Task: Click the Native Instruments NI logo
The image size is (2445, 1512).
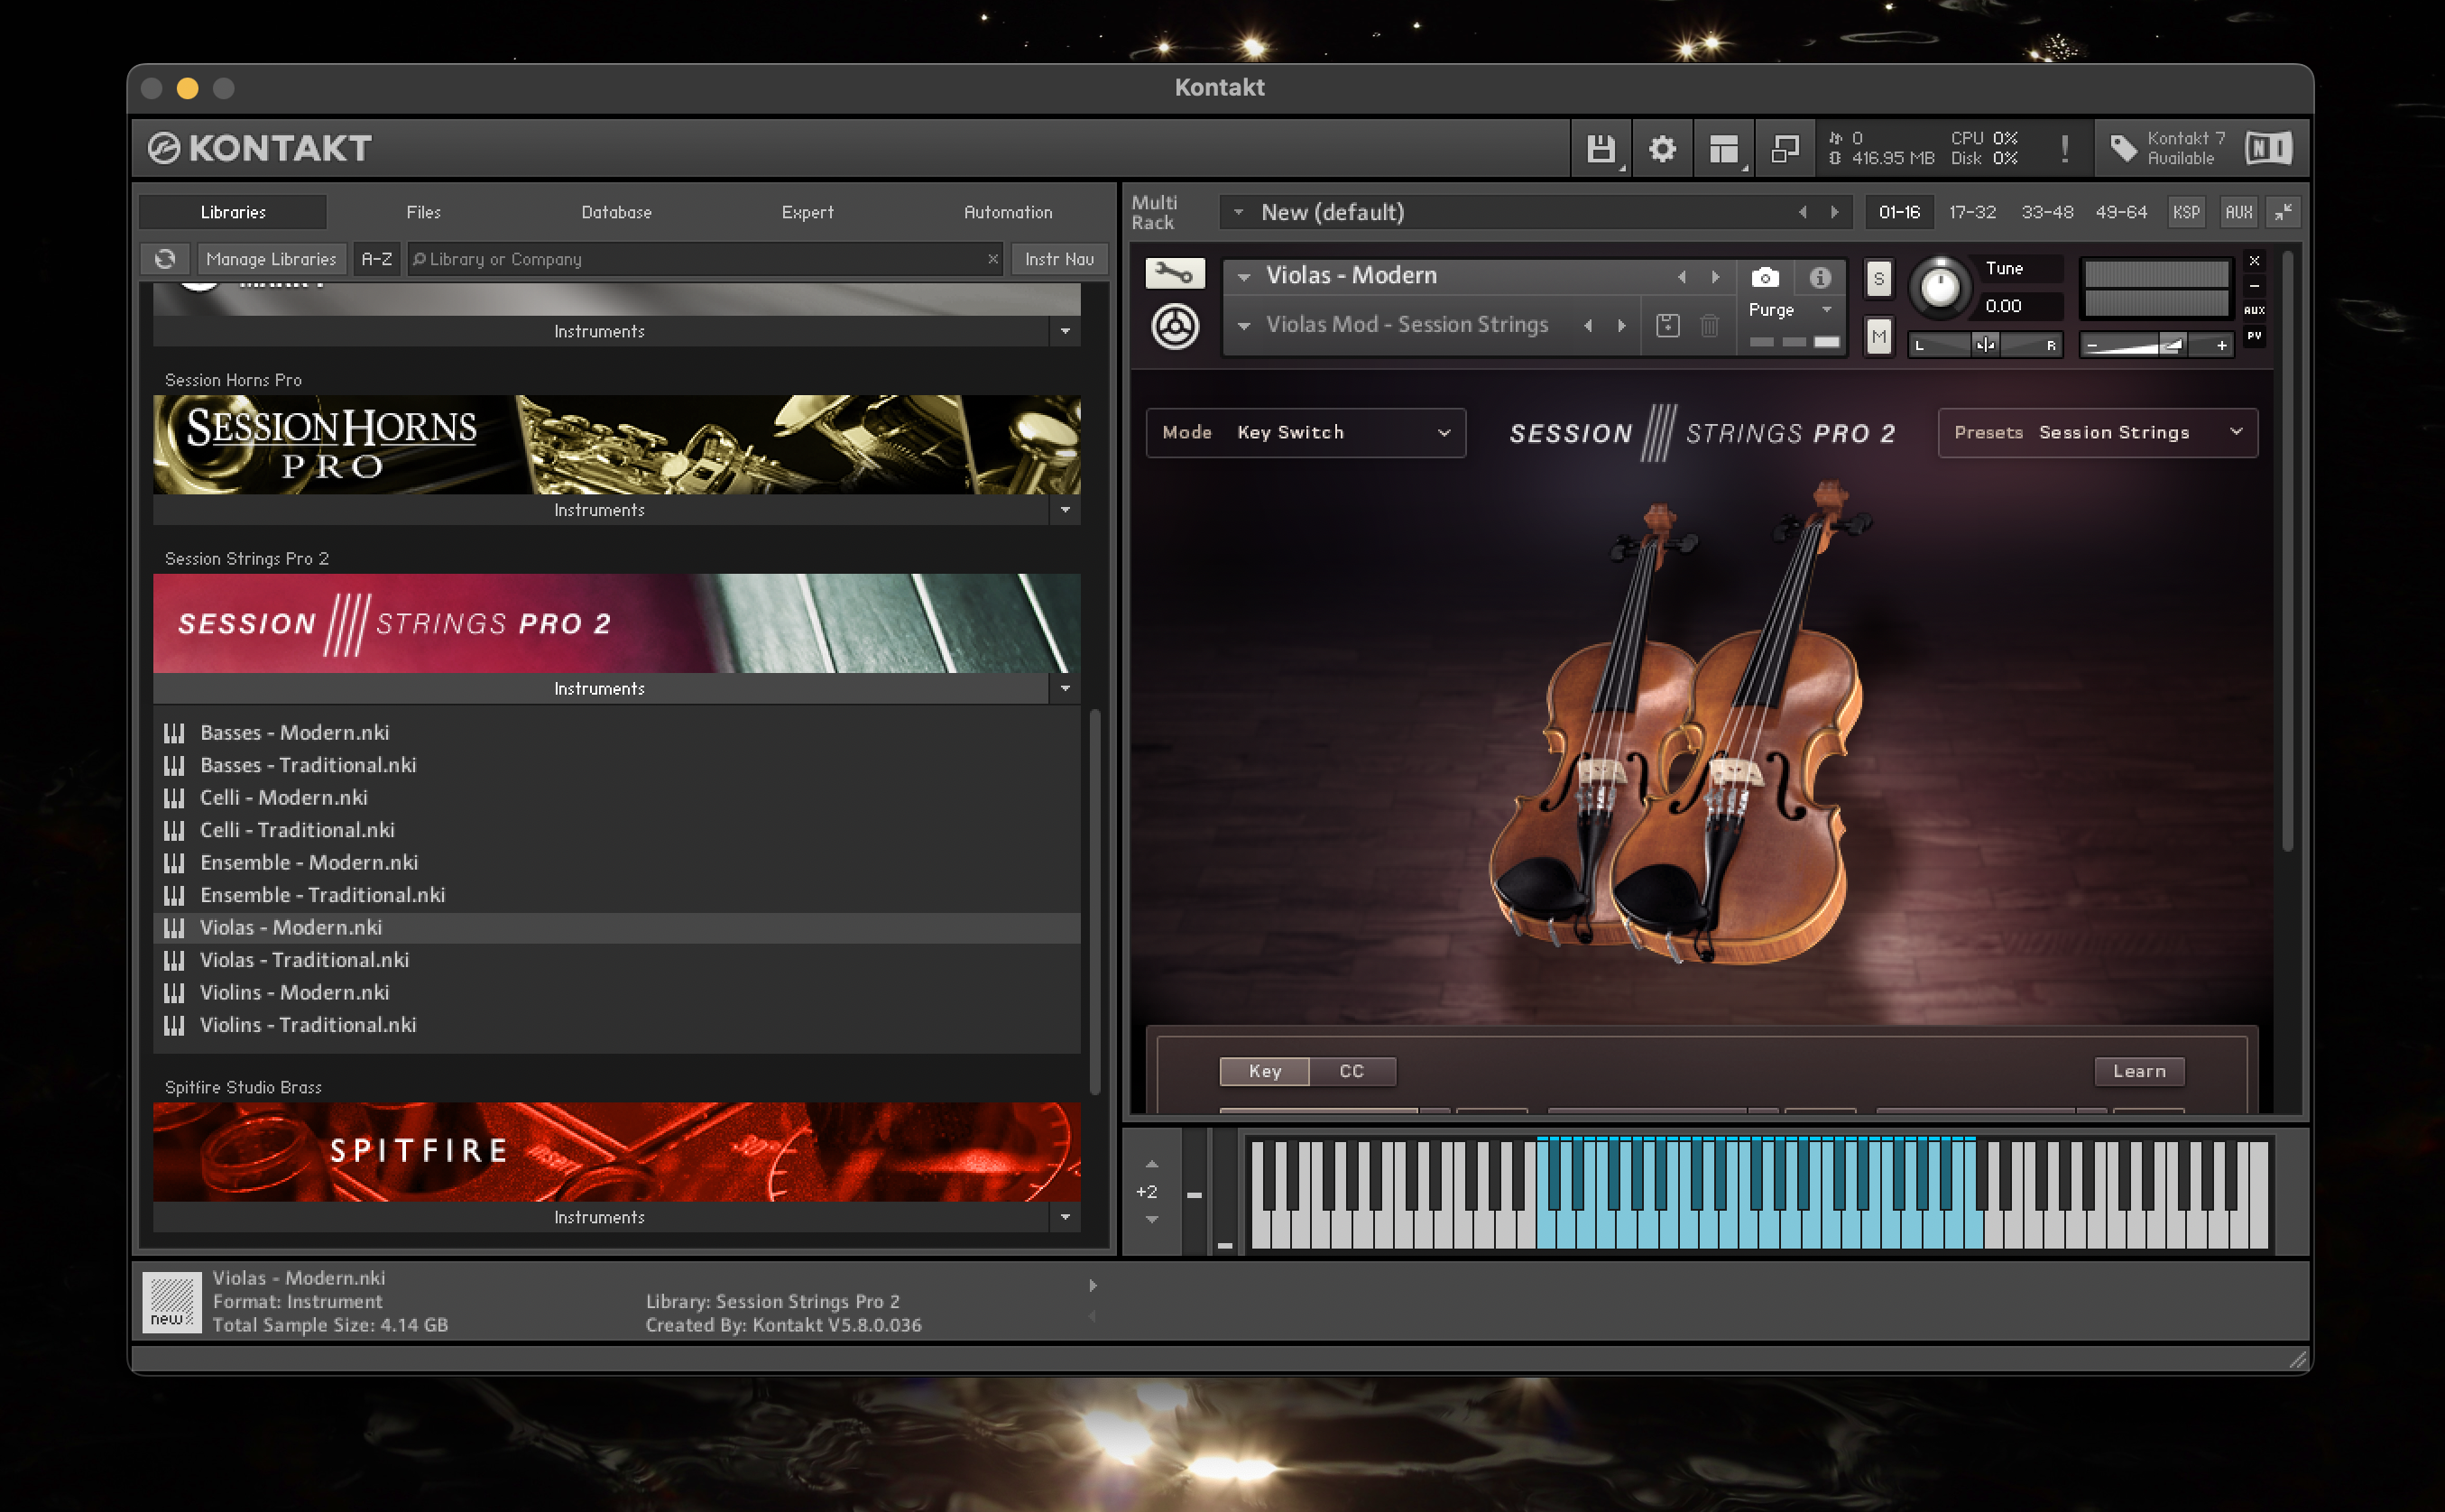Action: pos(2268,149)
